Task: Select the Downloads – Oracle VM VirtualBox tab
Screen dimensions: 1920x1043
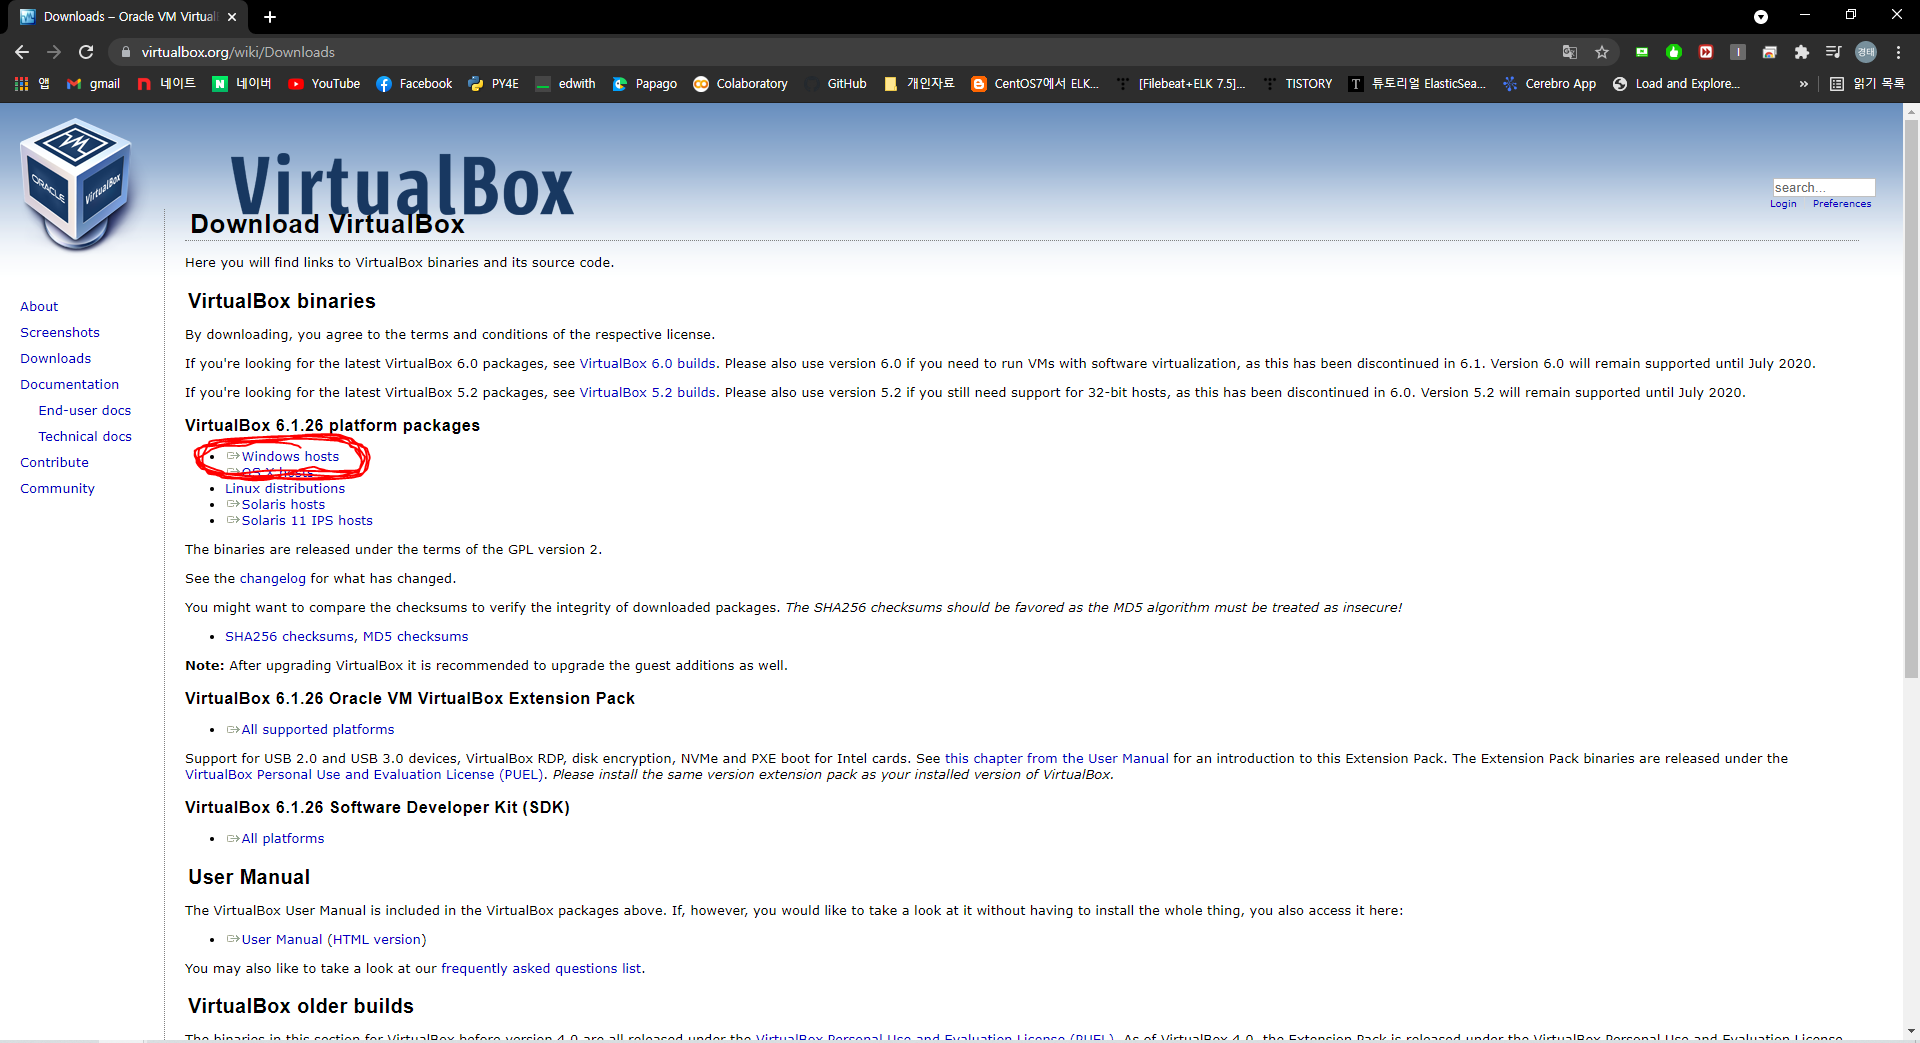Action: [x=128, y=17]
